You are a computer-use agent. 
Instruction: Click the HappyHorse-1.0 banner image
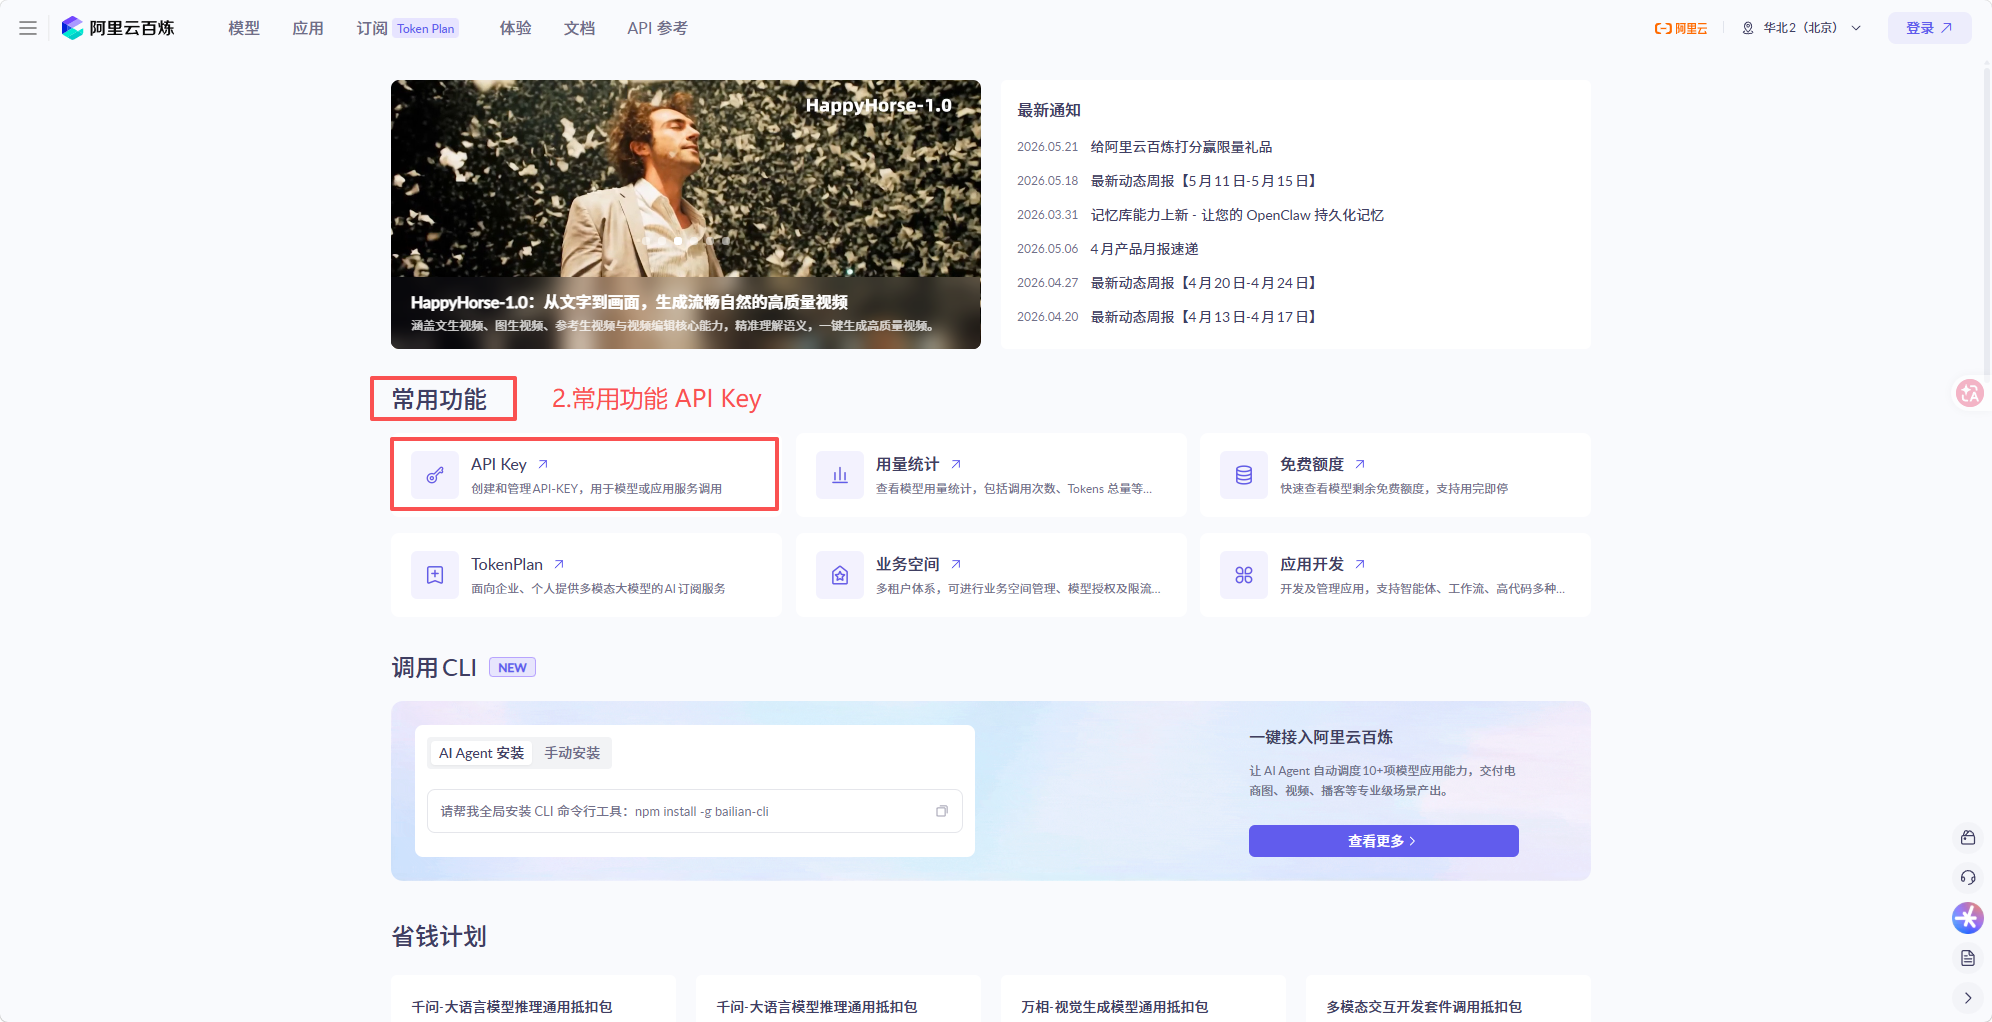[x=686, y=214]
